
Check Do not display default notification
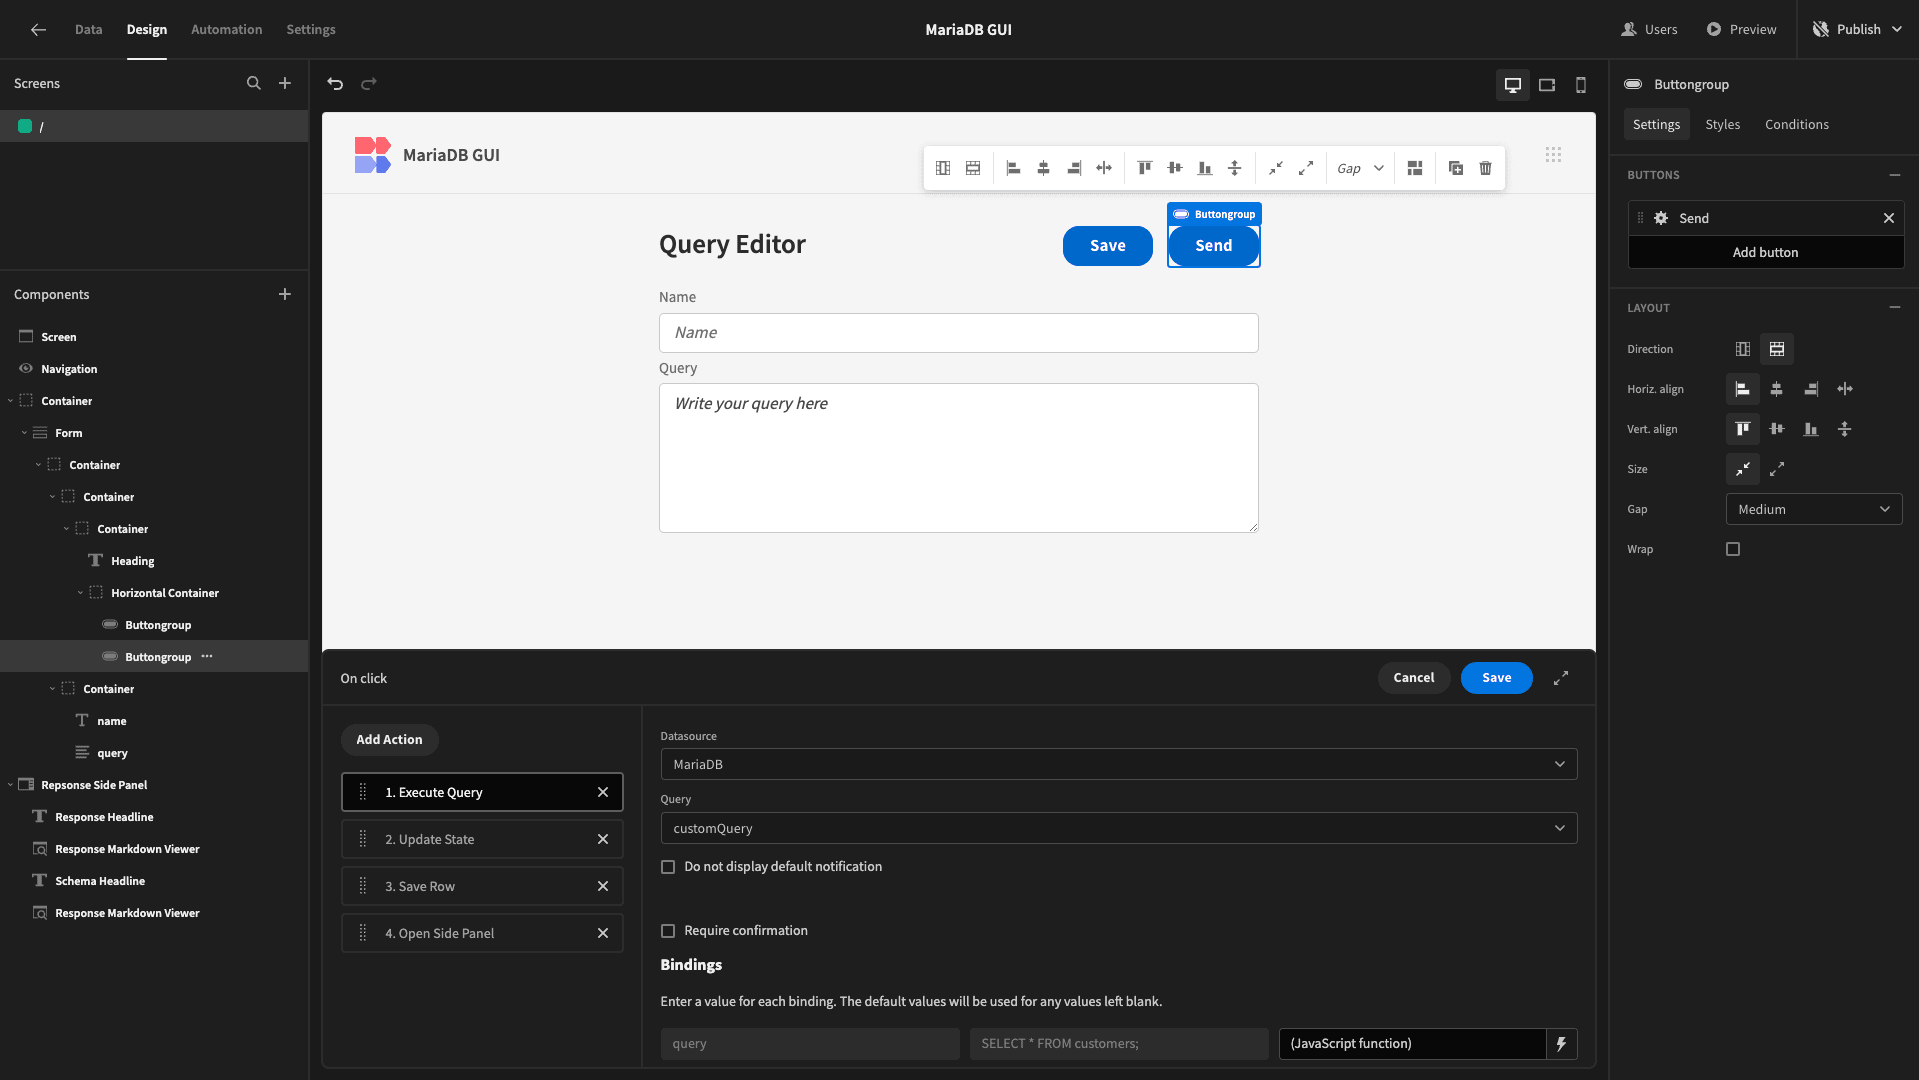pyautogui.click(x=668, y=867)
